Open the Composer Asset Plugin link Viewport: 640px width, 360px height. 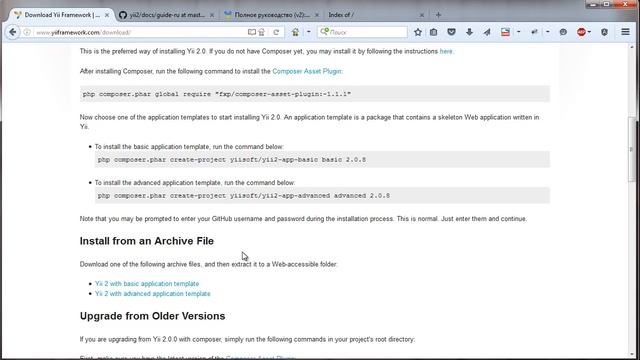[307, 71]
